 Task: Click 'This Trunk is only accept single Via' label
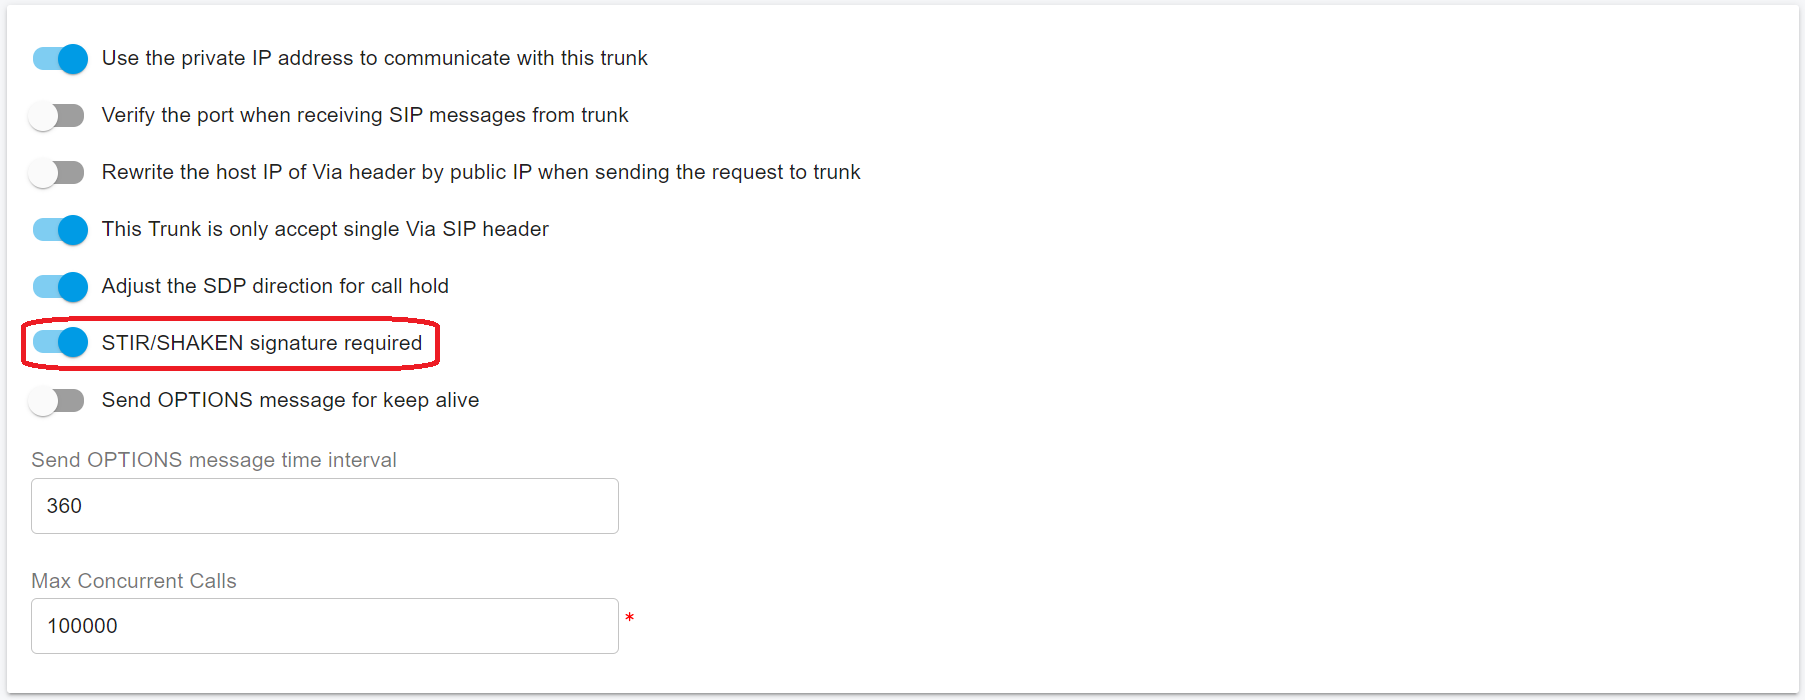click(325, 229)
